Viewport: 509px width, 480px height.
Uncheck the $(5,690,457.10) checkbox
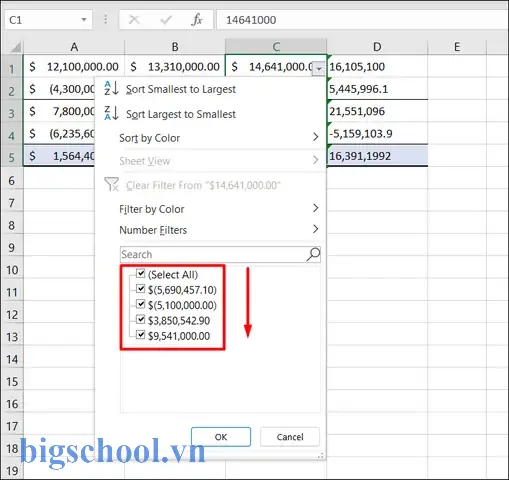pyautogui.click(x=141, y=289)
